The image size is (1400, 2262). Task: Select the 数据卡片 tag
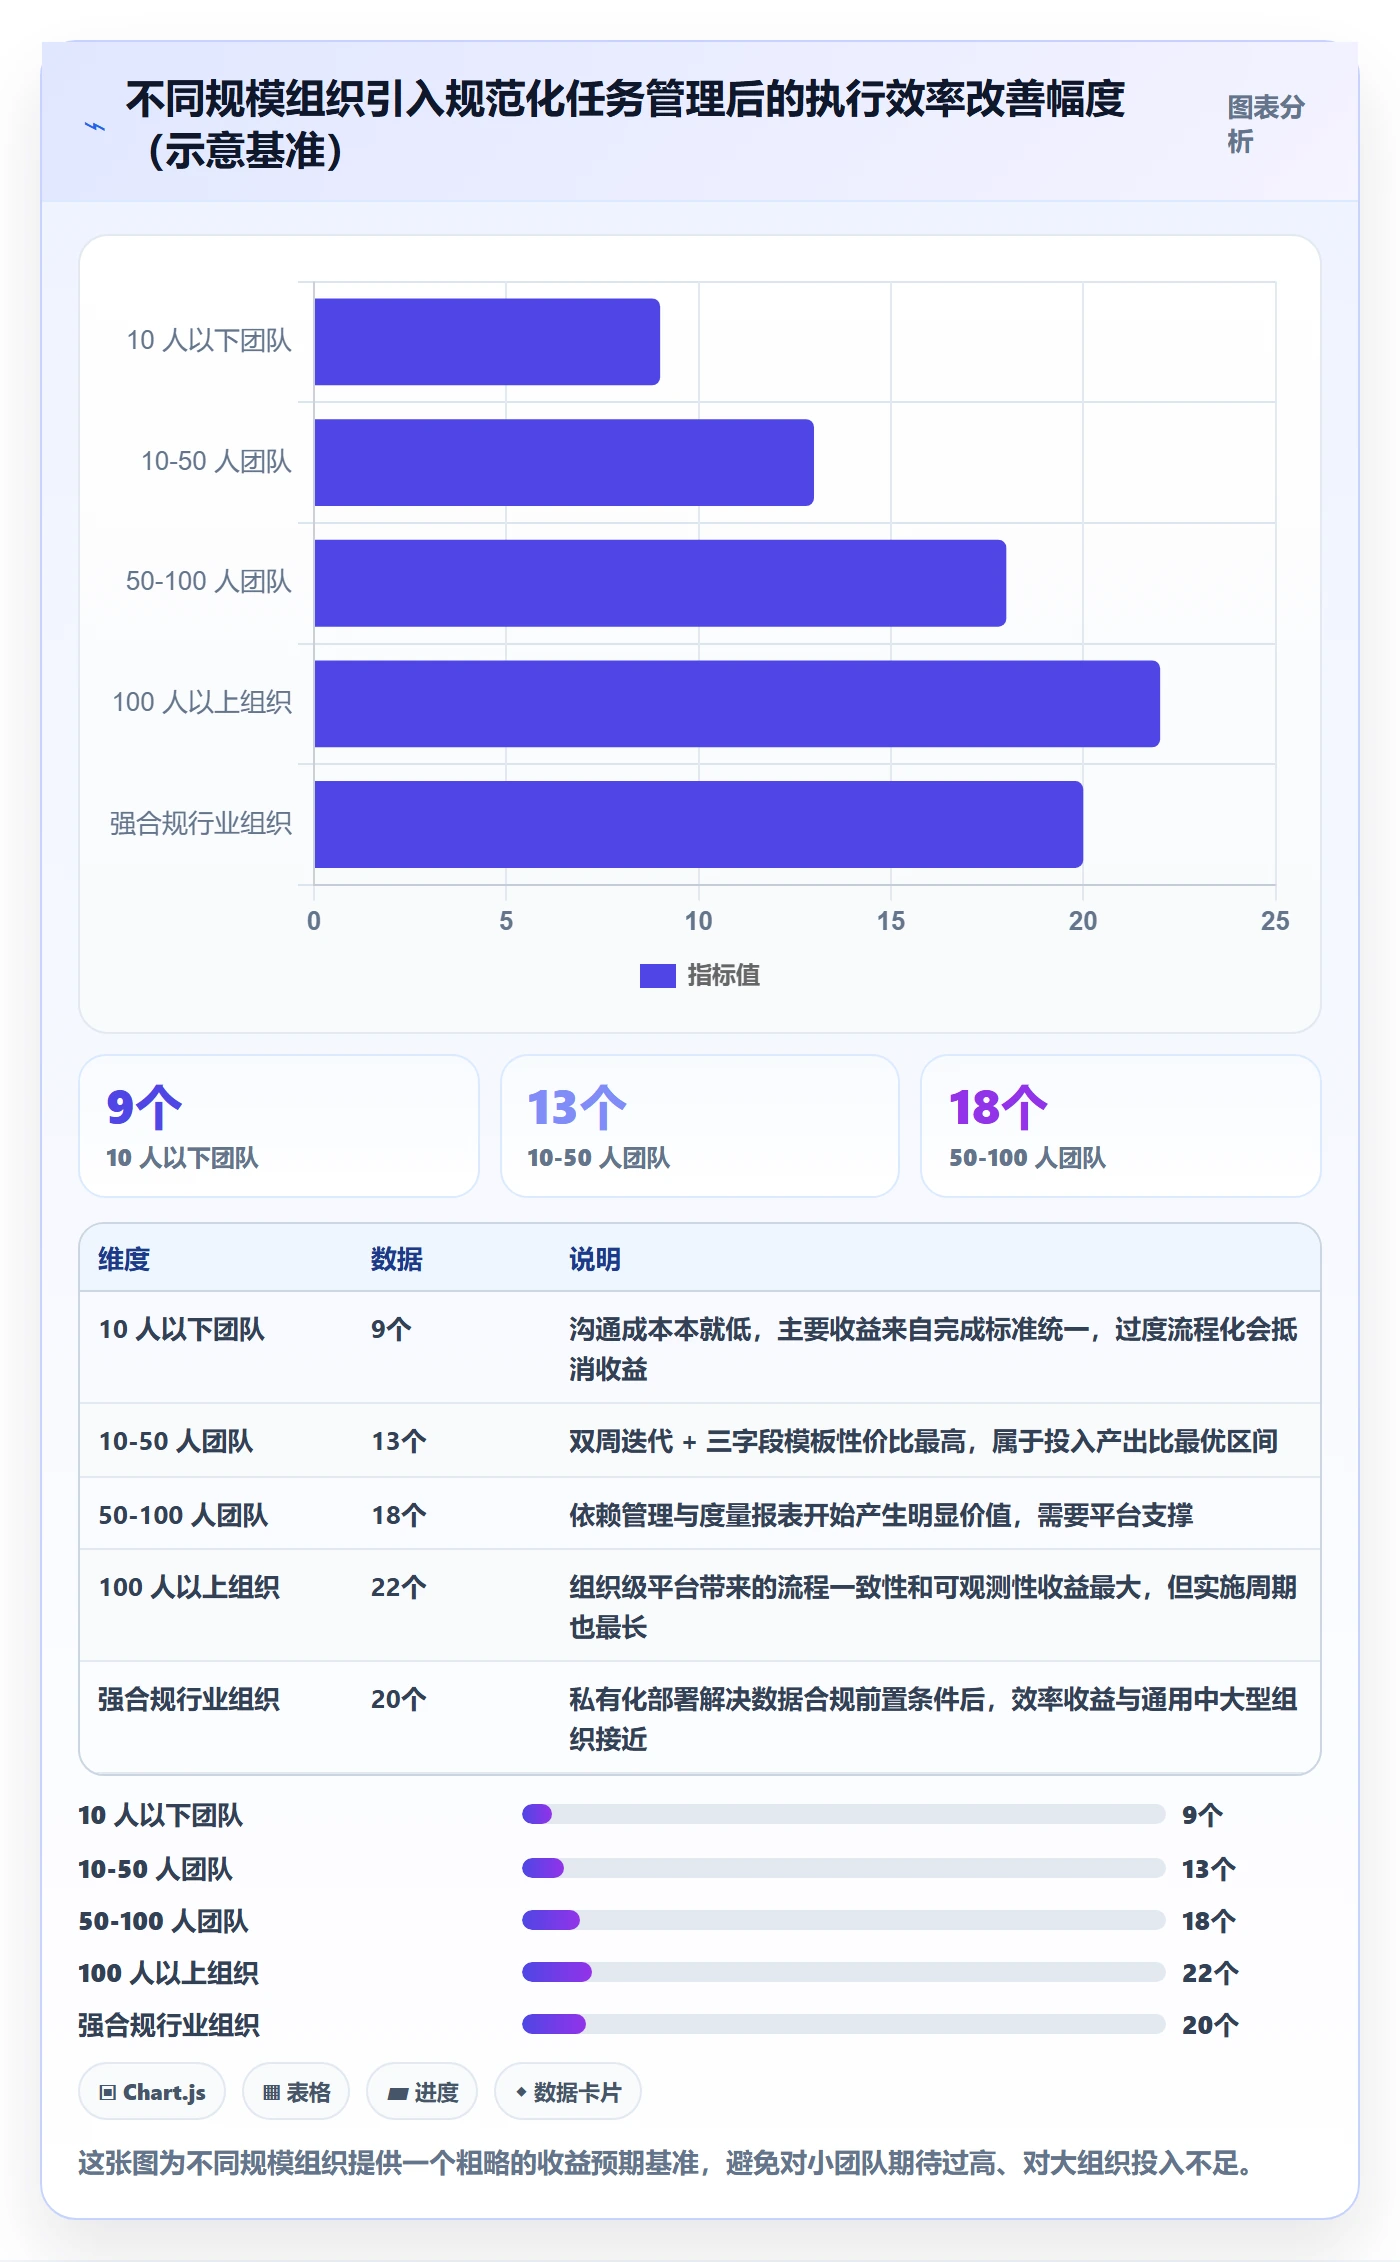(x=568, y=2091)
